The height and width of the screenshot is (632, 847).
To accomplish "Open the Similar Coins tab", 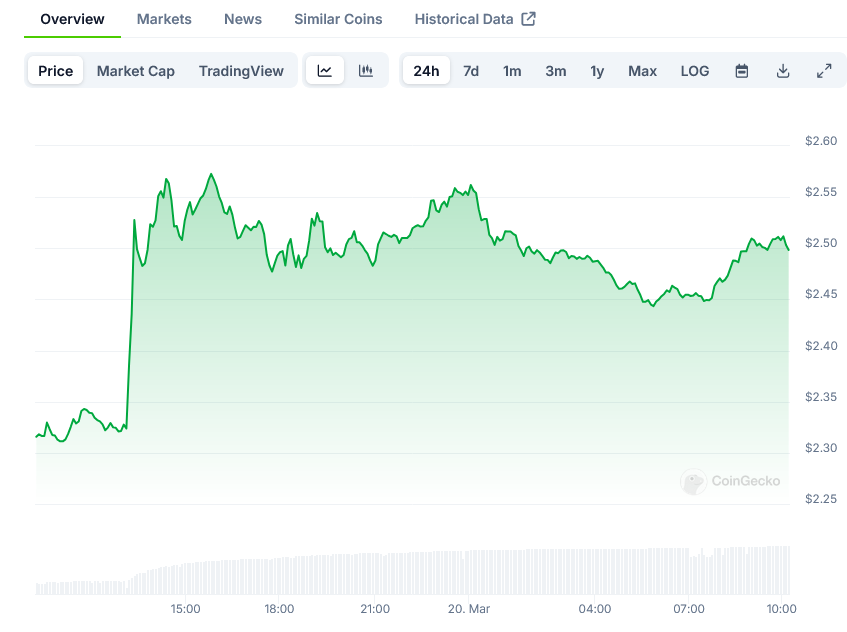I will coord(338,19).
